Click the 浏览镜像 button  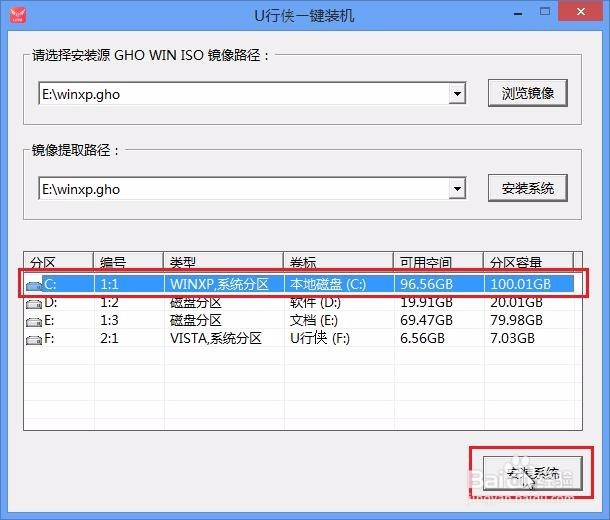[528, 93]
